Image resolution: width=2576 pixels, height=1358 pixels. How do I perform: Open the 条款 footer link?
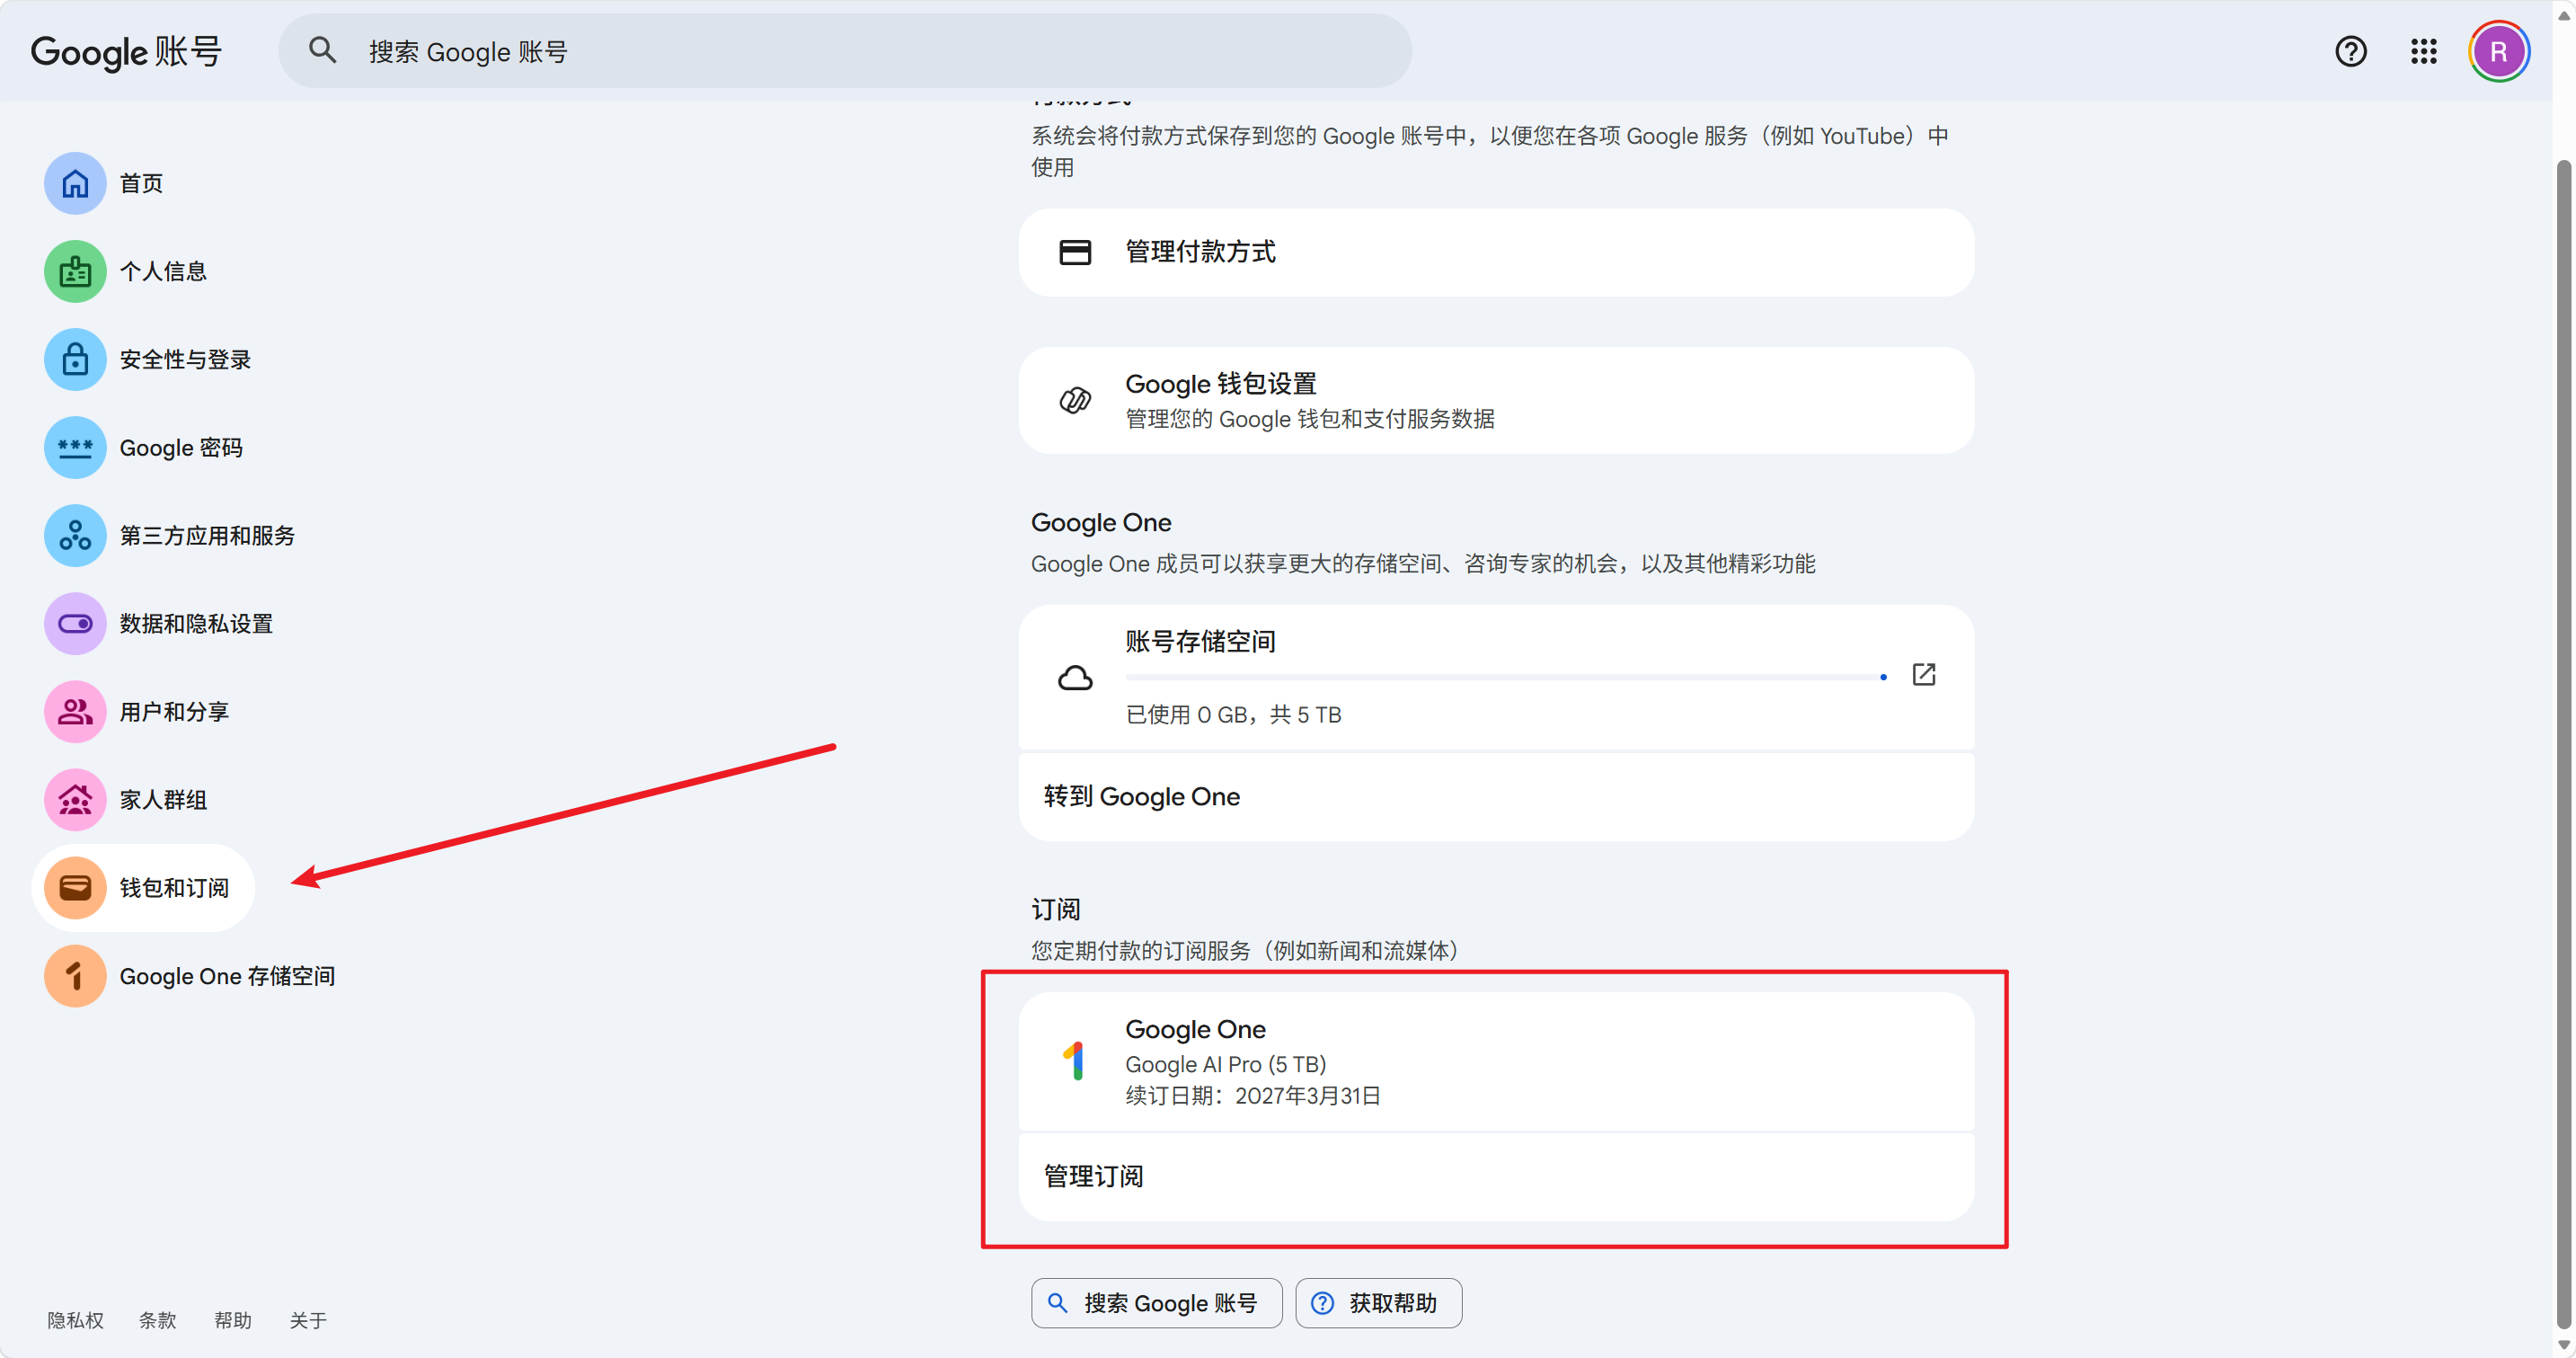pyautogui.click(x=157, y=1320)
